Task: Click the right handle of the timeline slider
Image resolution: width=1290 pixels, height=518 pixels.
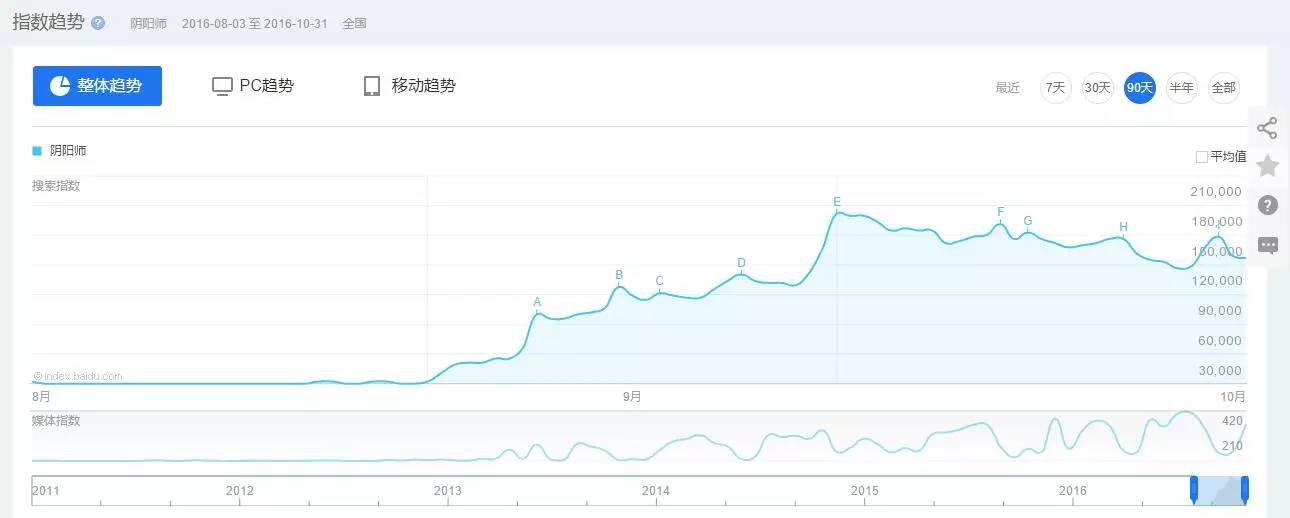Action: (x=1245, y=488)
